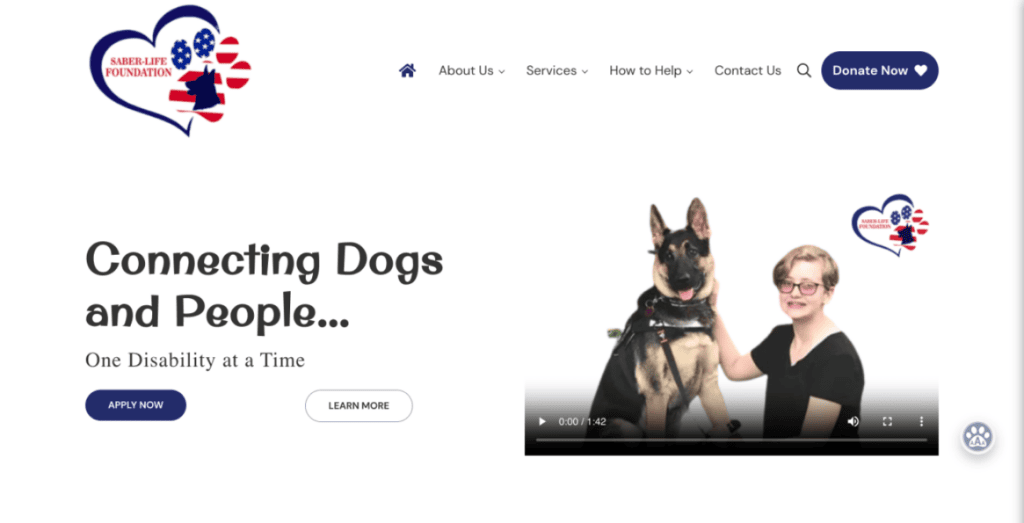
Task: Expand the How to Help chevron
Action: 690,72
